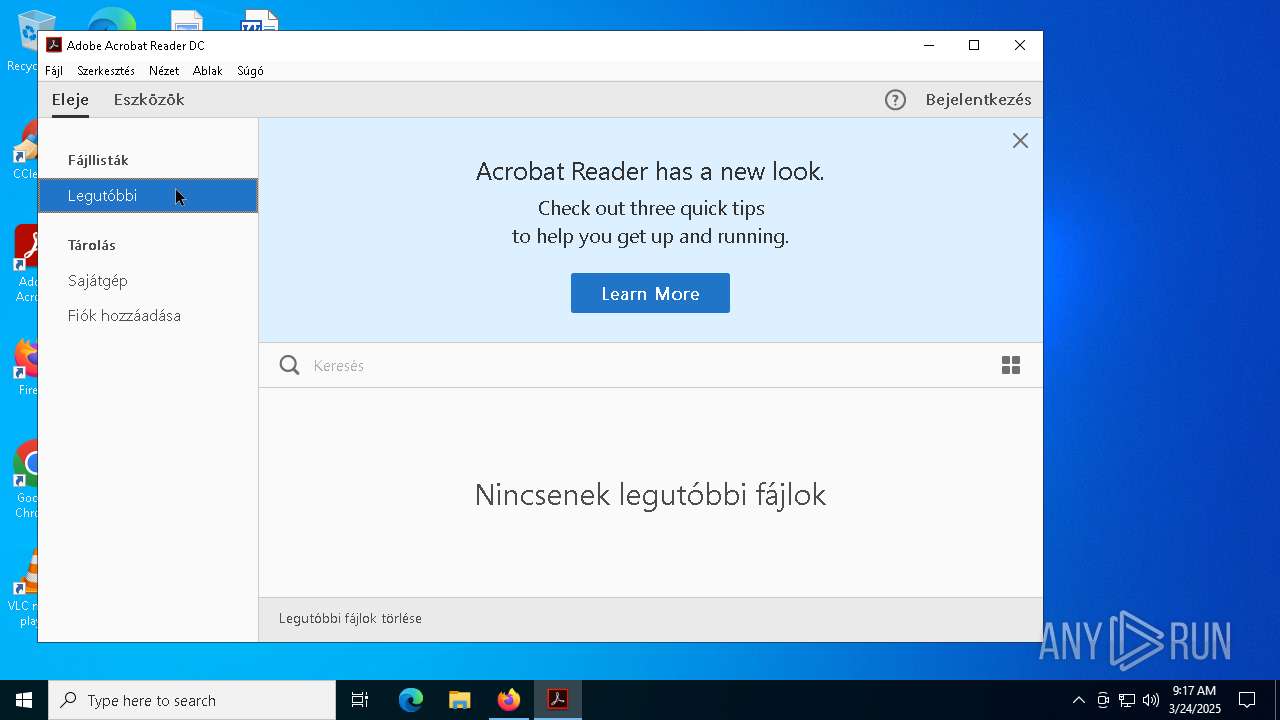Viewport: 1280px width, 720px height.
Task: Focus the Keresés search field
Action: click(x=650, y=366)
